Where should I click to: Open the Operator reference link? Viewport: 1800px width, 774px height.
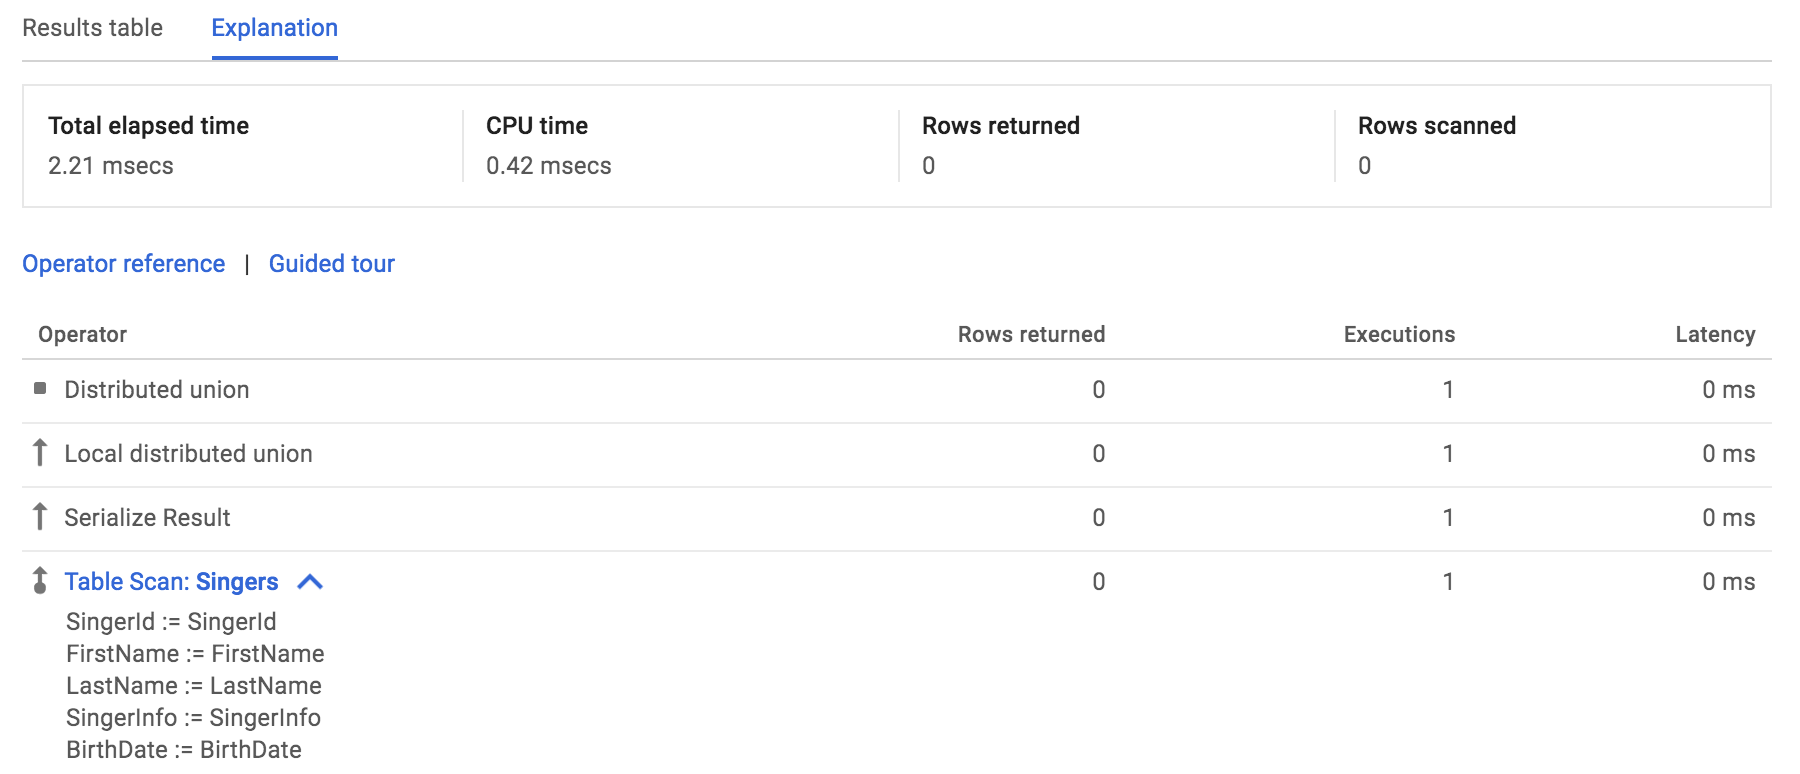124,264
